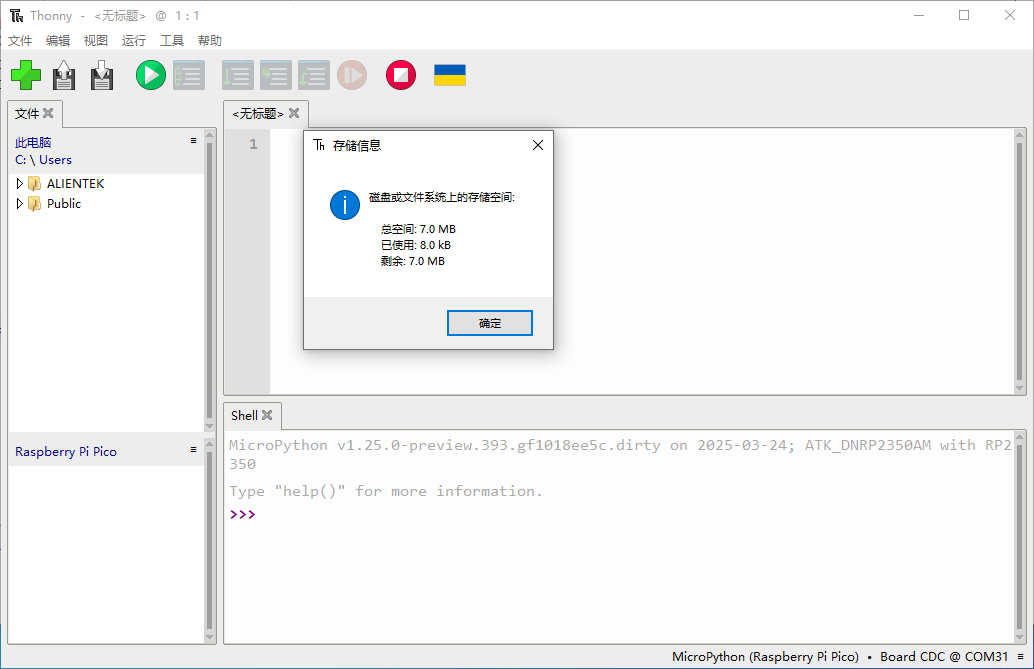Click the Users path link
1034x669 pixels.
point(55,160)
